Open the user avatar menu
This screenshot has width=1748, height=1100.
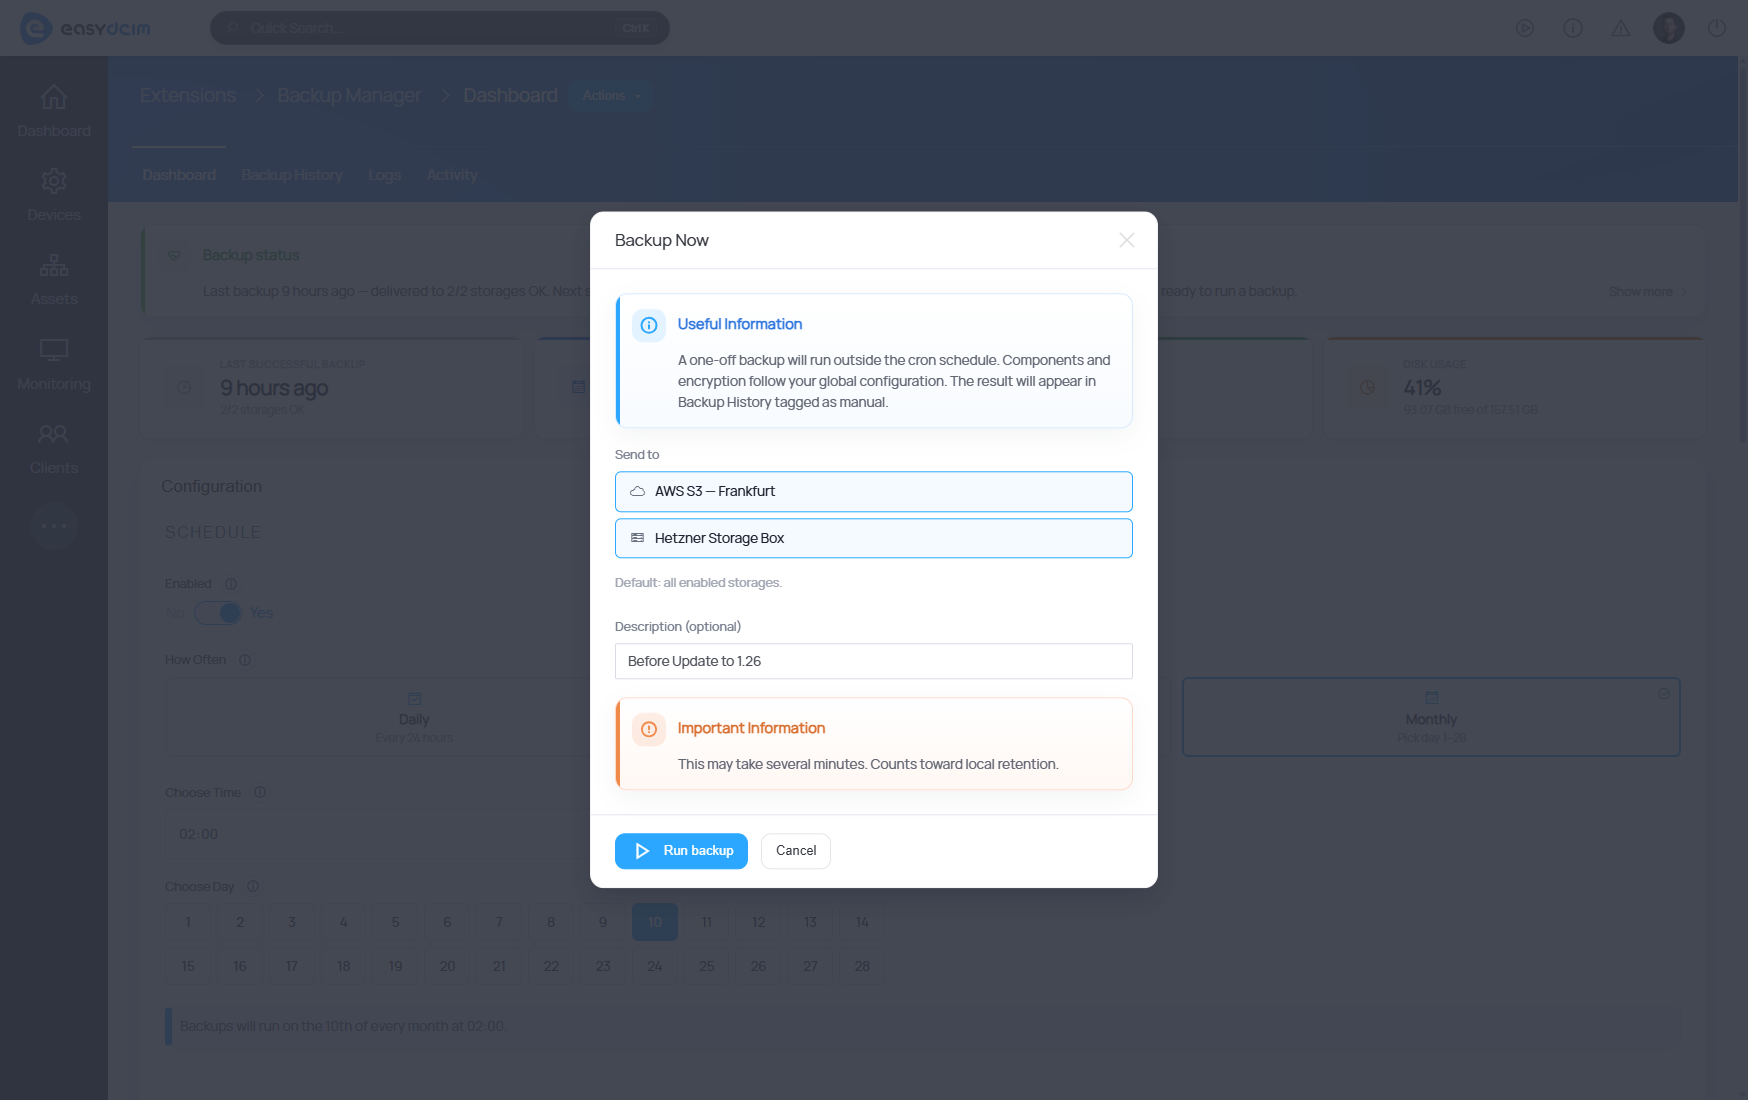click(1669, 28)
